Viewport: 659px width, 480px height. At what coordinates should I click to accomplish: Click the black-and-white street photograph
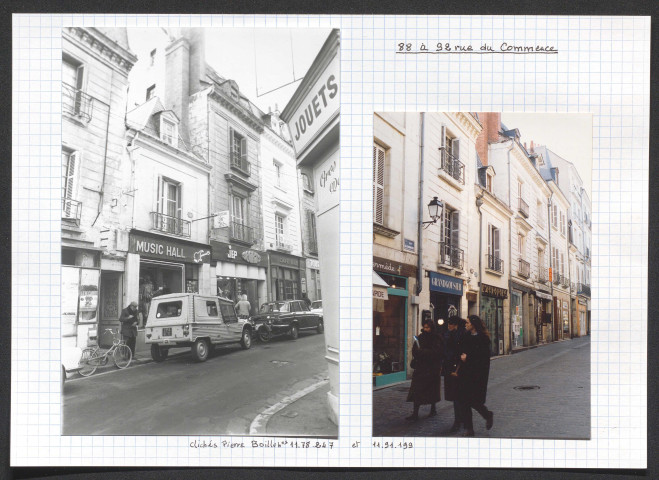tap(200, 232)
